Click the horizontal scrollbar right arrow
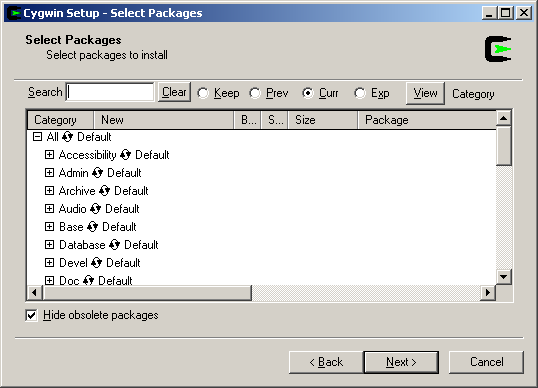 pos(488,293)
